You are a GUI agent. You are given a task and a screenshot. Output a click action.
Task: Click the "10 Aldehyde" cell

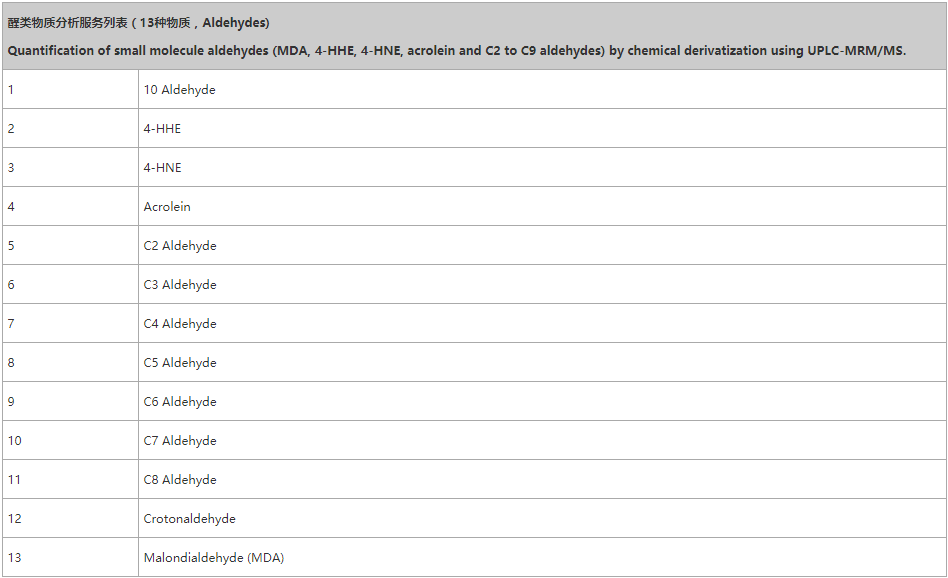click(179, 90)
